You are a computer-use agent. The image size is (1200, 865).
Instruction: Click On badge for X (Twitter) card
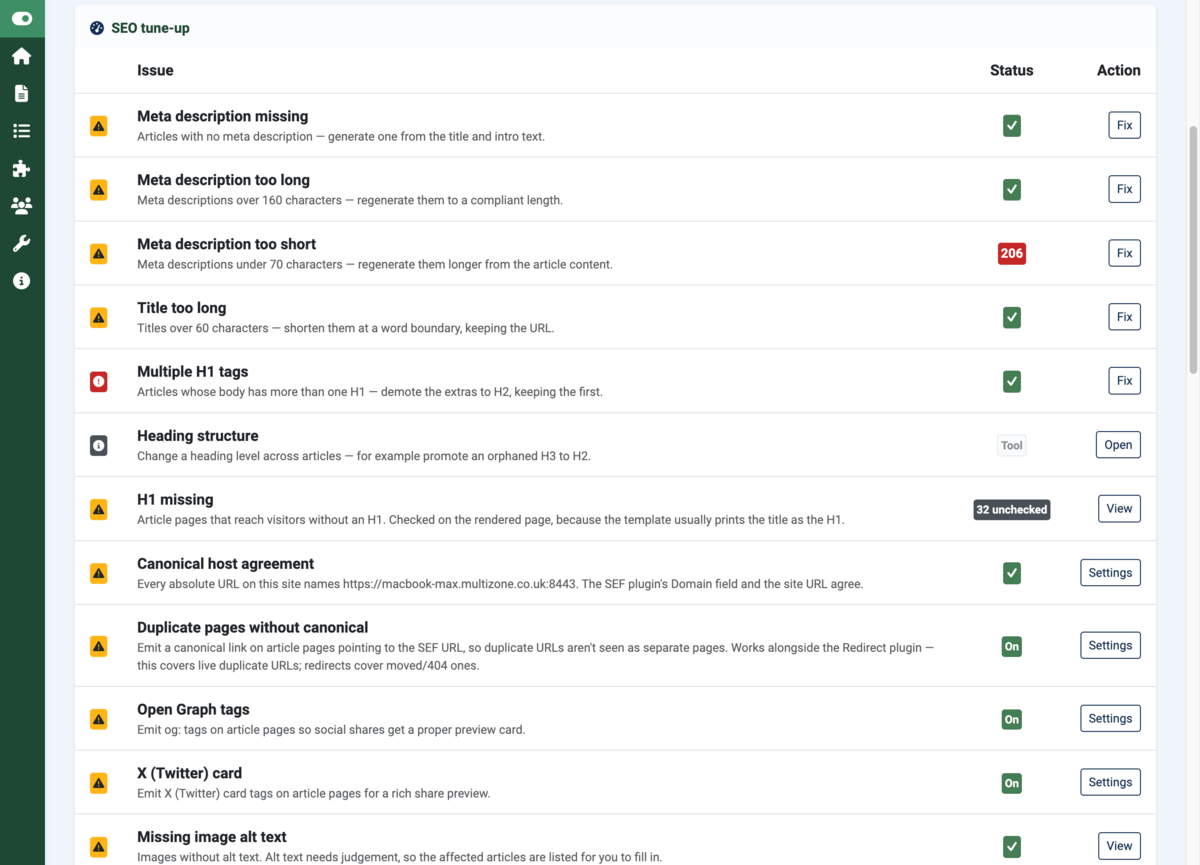pos(1012,784)
